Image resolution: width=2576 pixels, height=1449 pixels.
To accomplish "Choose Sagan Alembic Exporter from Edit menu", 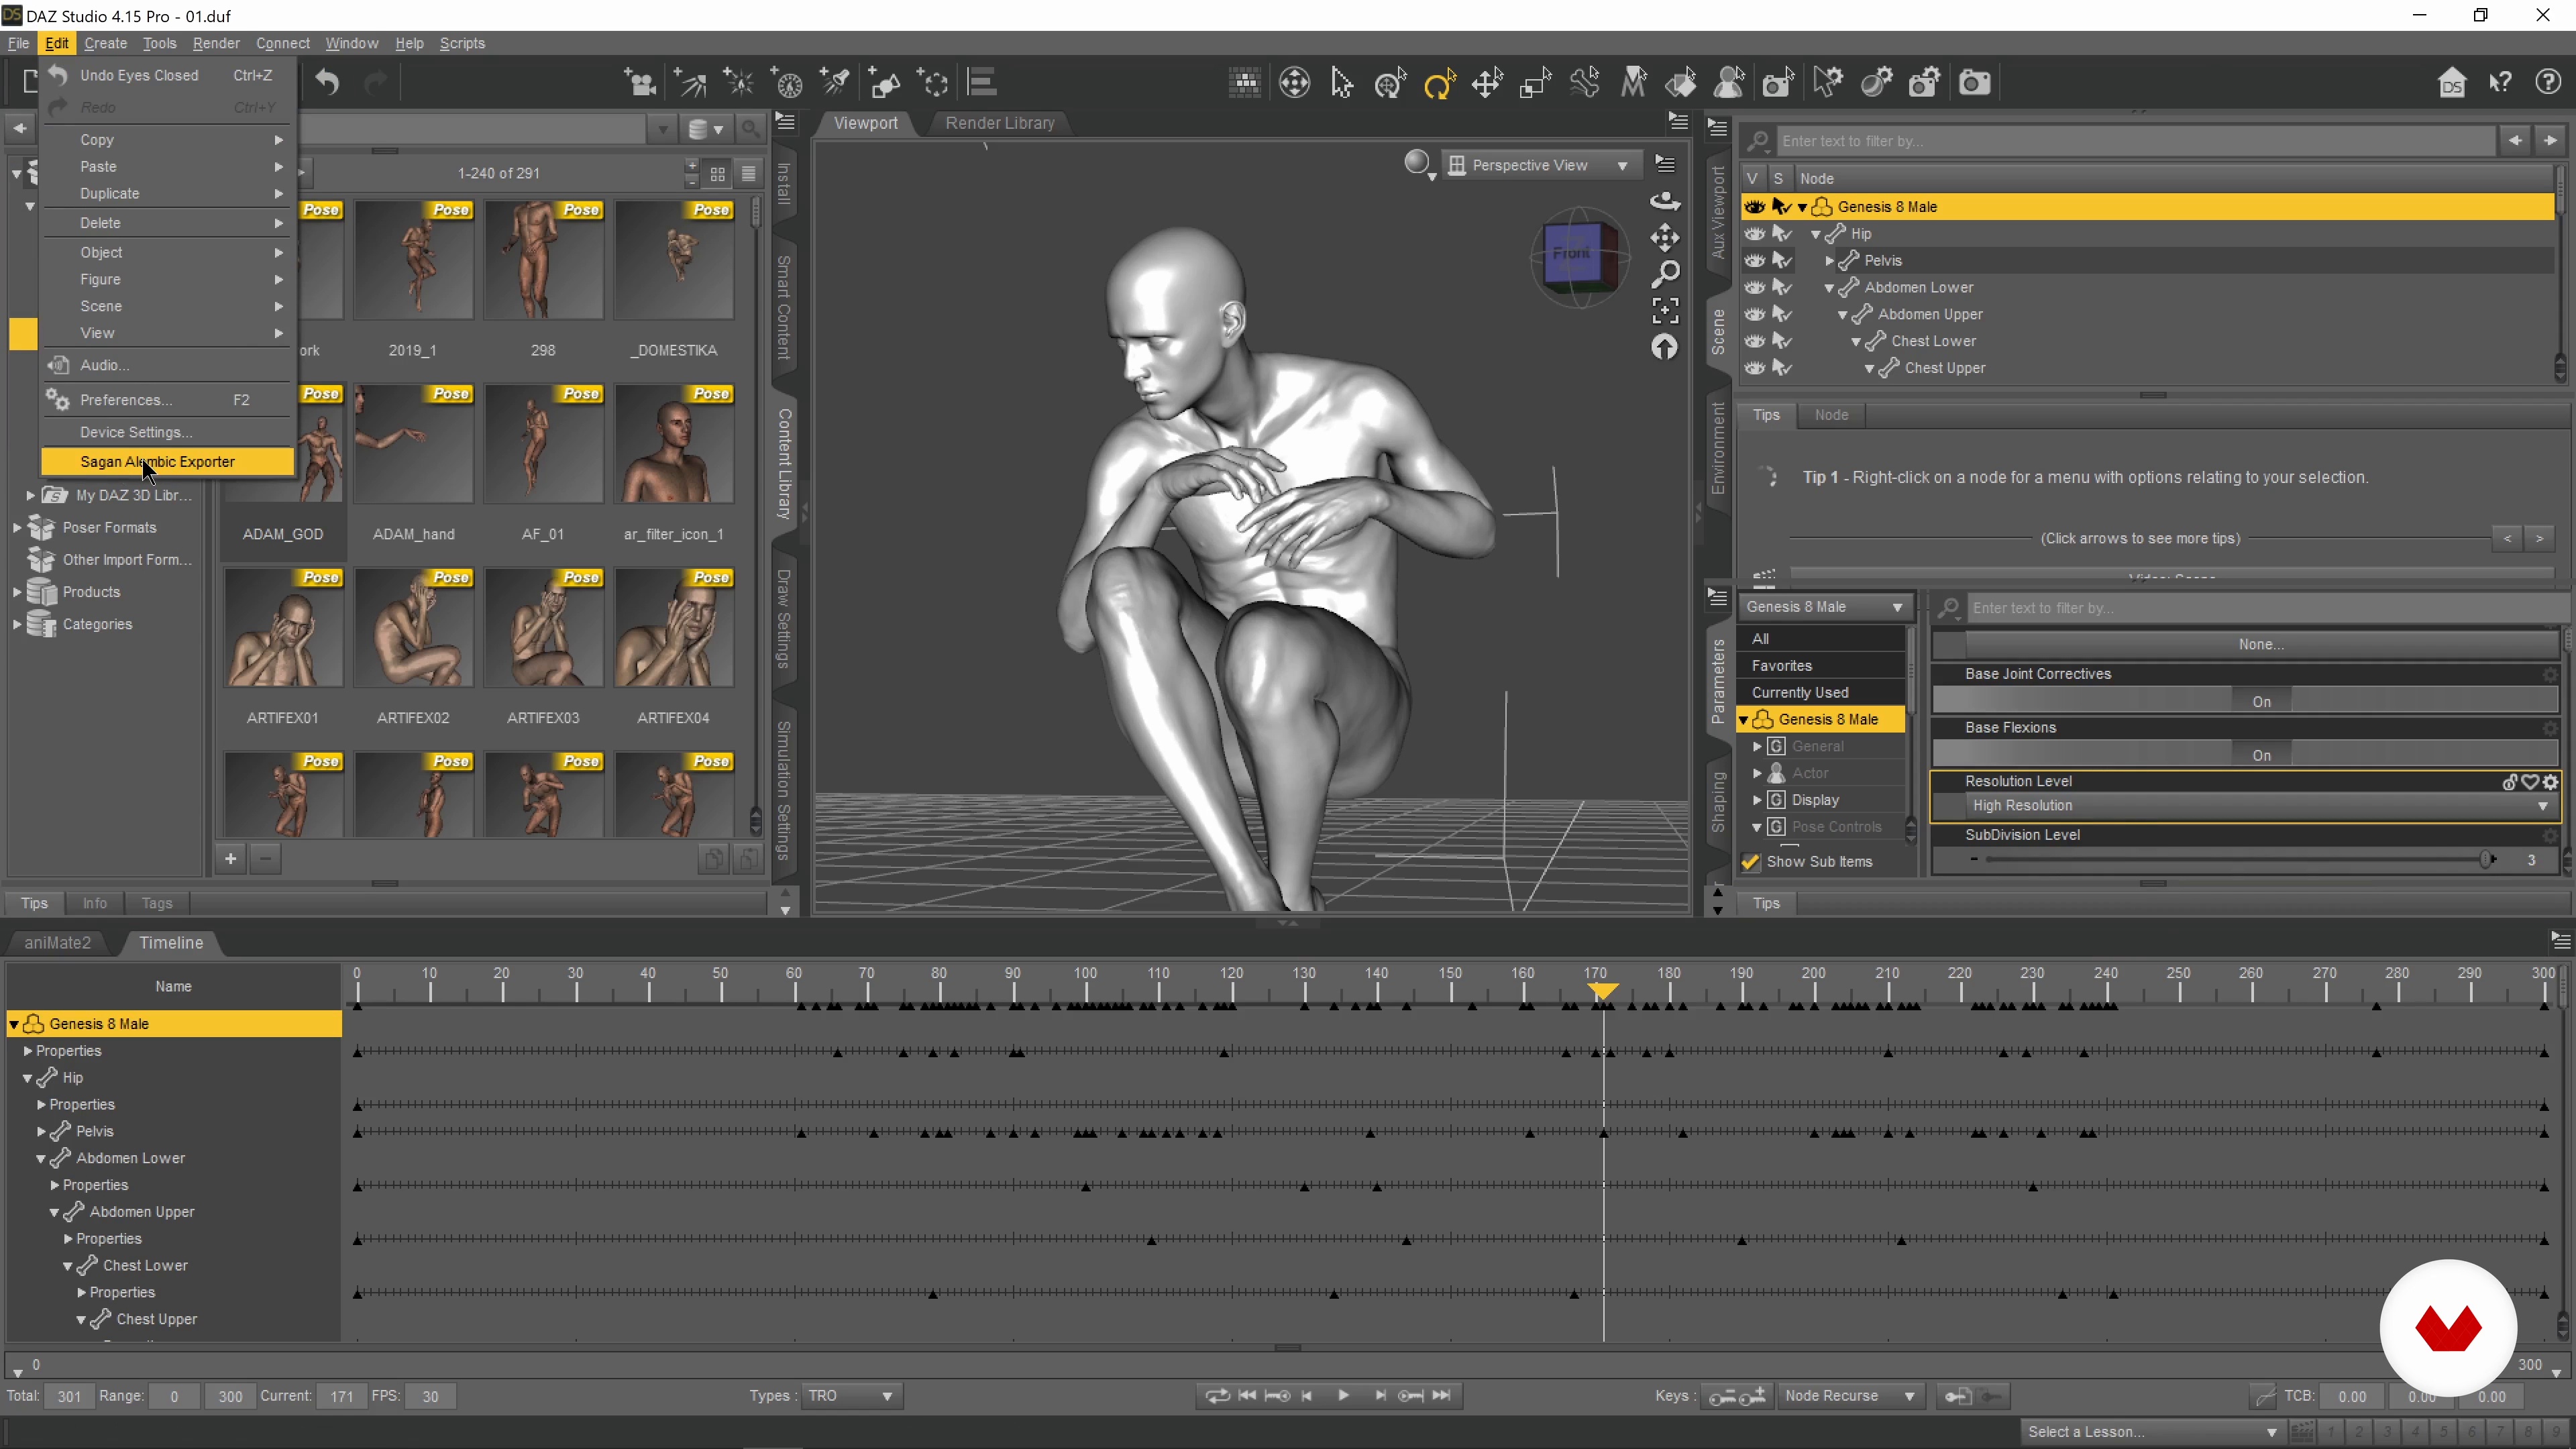I will (168, 462).
